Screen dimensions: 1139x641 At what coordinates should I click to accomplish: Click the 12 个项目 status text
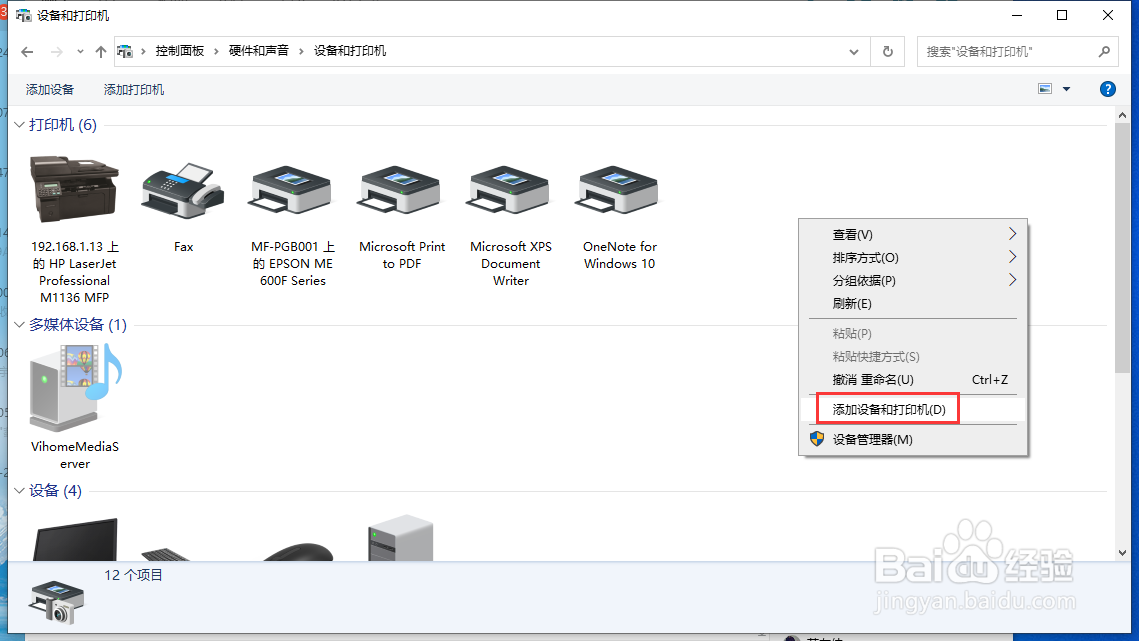[x=134, y=575]
